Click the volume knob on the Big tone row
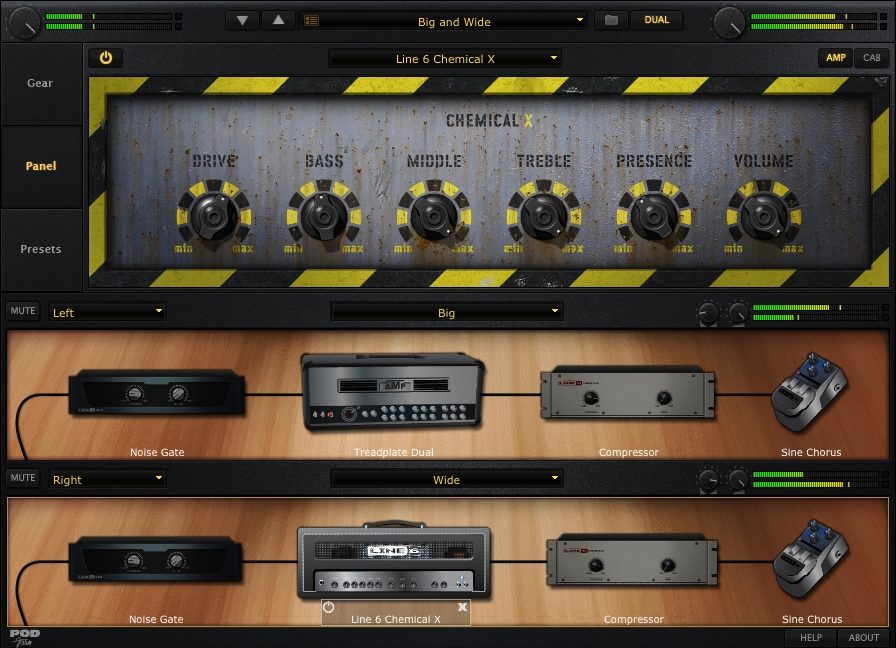Screen dimensions: 896x648 click(x=738, y=313)
